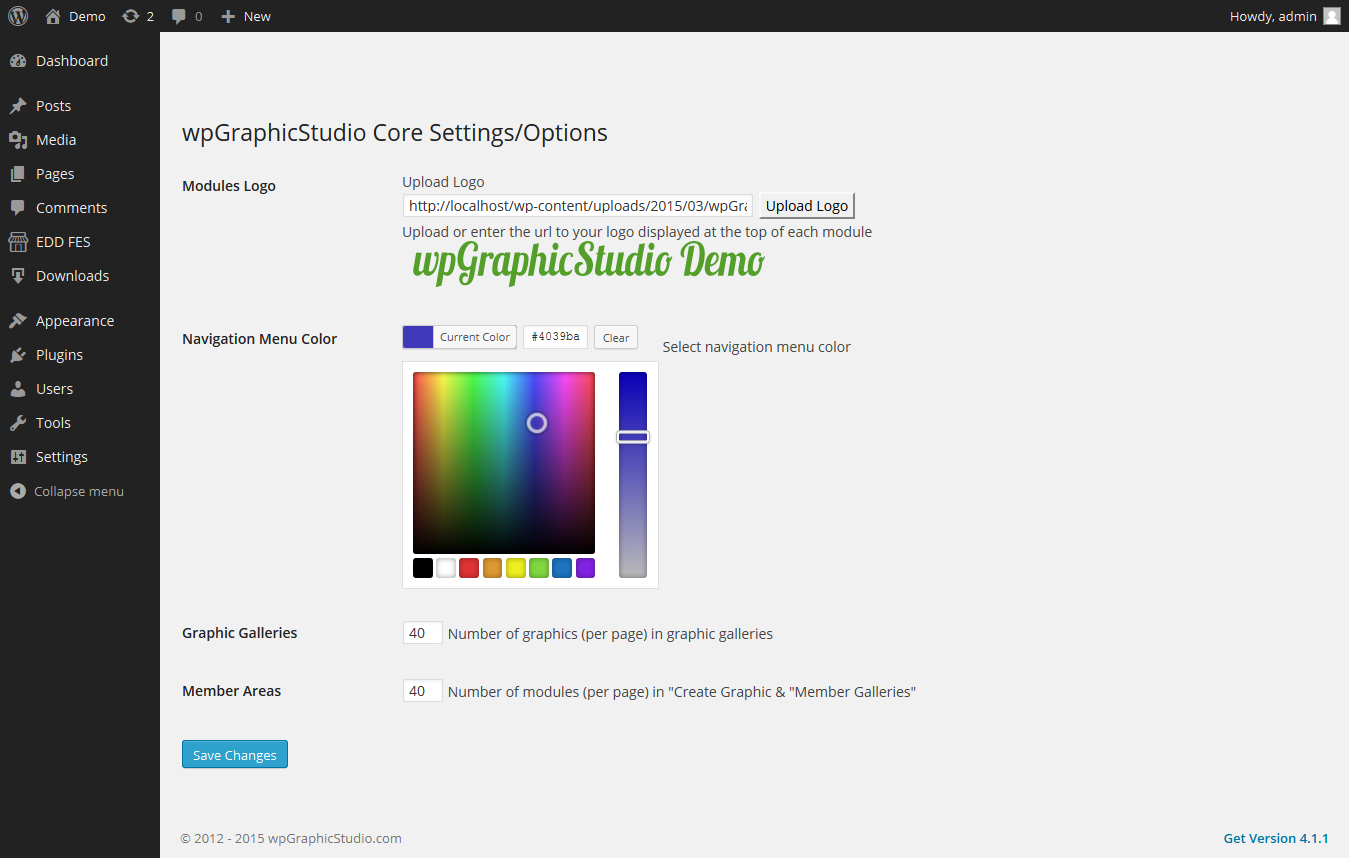This screenshot has height=858, width=1349.
Task: Click the Save Changes button
Action: coord(235,755)
